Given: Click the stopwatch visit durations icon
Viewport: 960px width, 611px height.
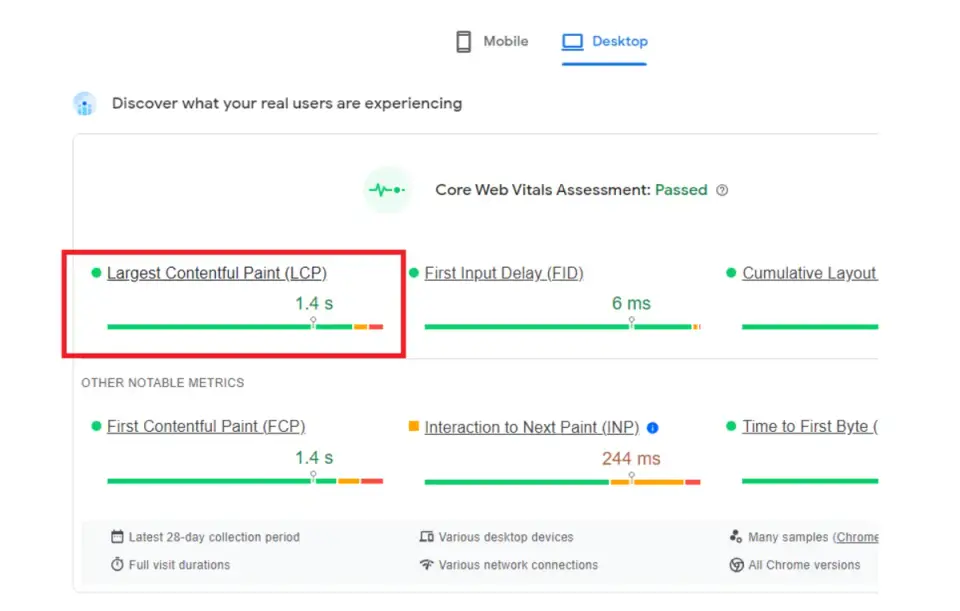Looking at the screenshot, I should (117, 564).
